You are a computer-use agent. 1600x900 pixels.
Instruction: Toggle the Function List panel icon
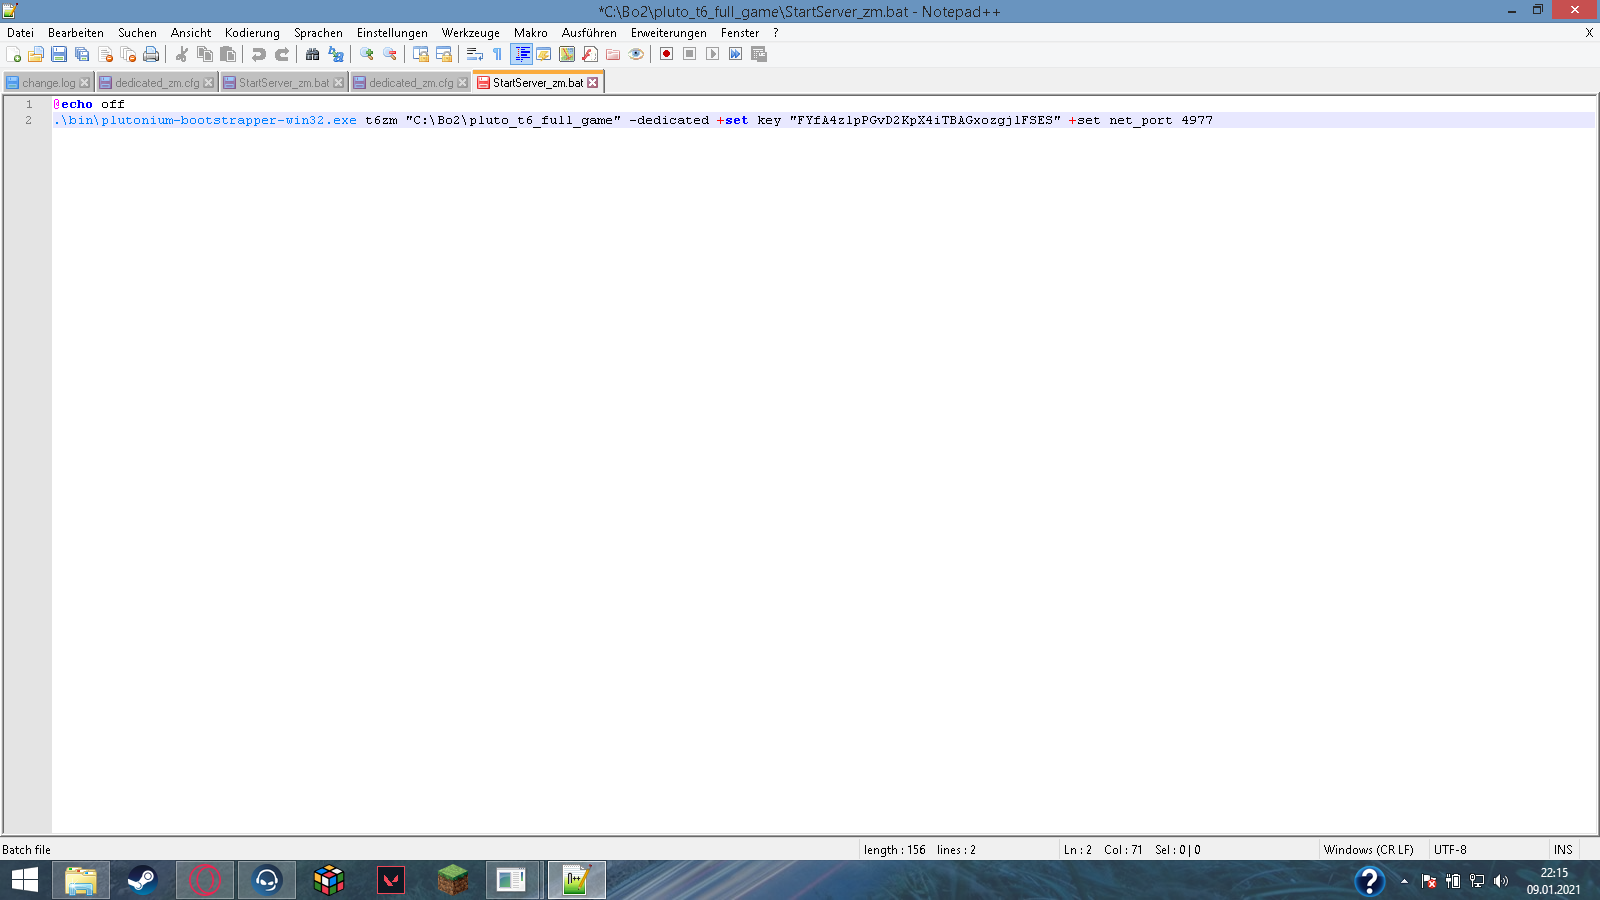pyautogui.click(x=590, y=54)
